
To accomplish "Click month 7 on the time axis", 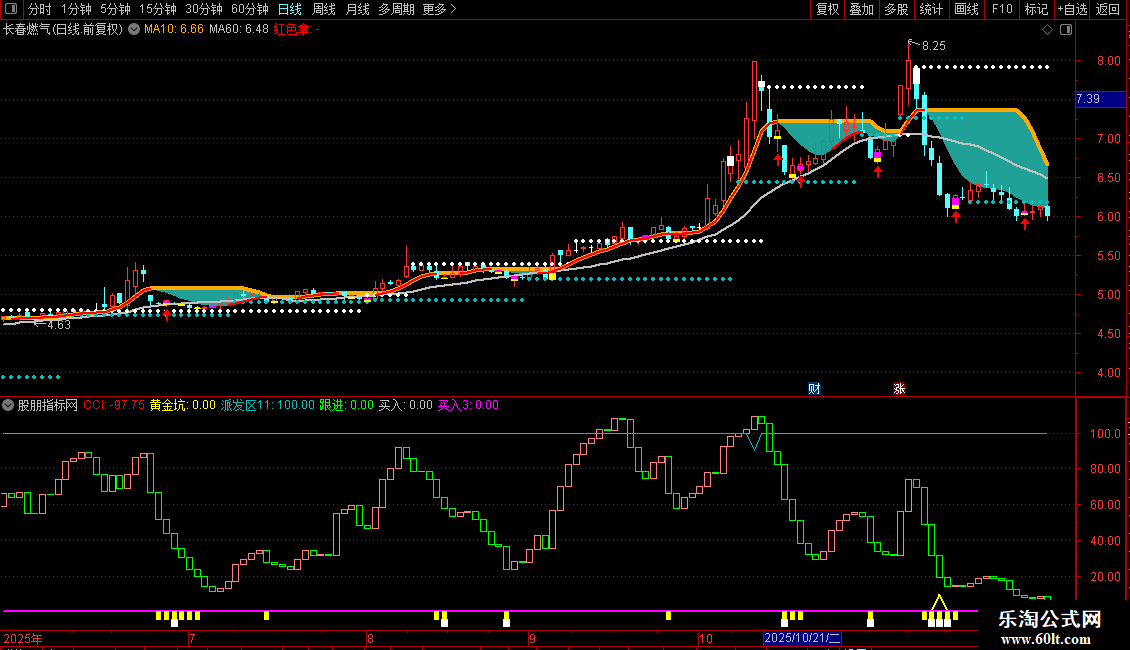I will 192,638.
